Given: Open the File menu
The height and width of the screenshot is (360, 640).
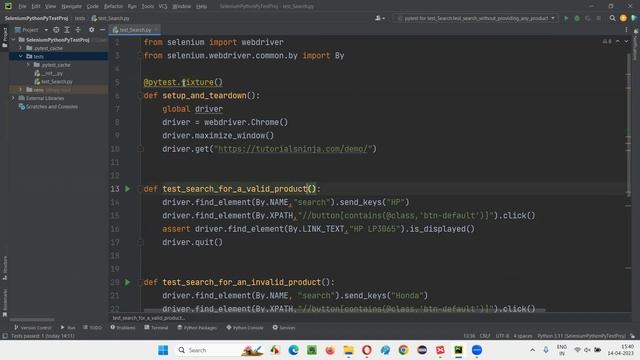Looking at the screenshot, I should tap(22, 6).
